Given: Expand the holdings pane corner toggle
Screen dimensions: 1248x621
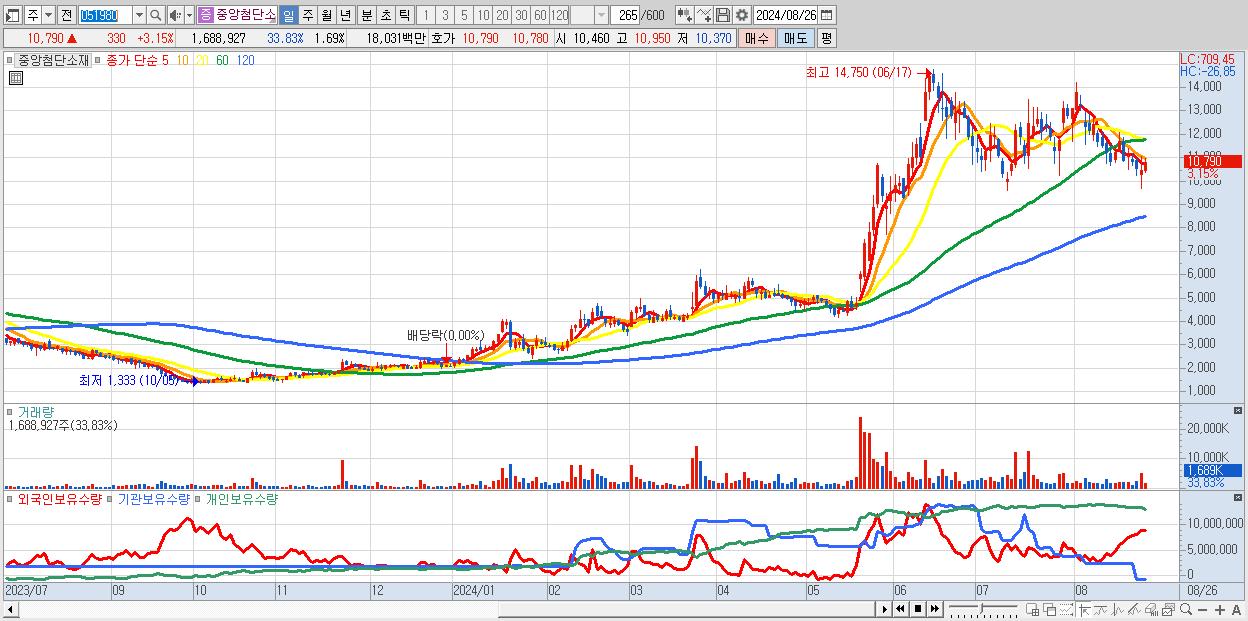Looking at the screenshot, I should (x=1239, y=497).
